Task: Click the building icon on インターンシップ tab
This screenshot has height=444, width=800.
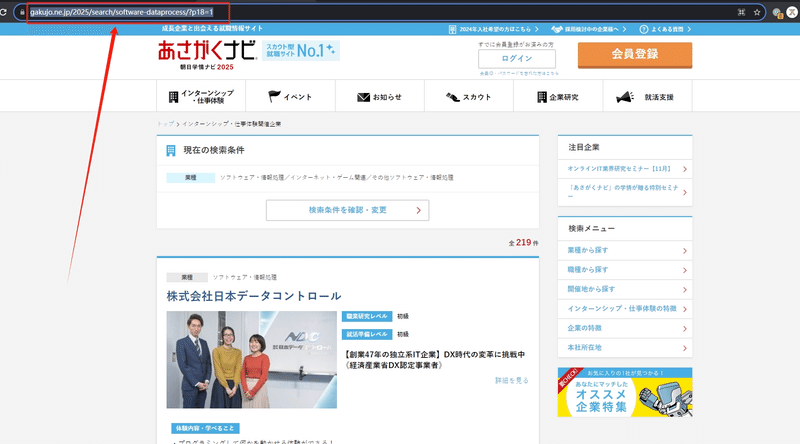Action: [173, 97]
